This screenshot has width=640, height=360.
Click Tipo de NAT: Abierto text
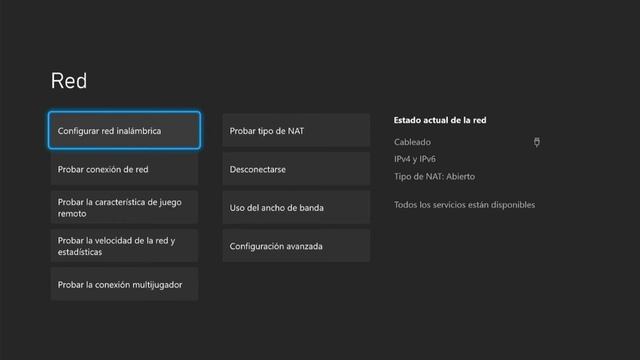pos(434,176)
